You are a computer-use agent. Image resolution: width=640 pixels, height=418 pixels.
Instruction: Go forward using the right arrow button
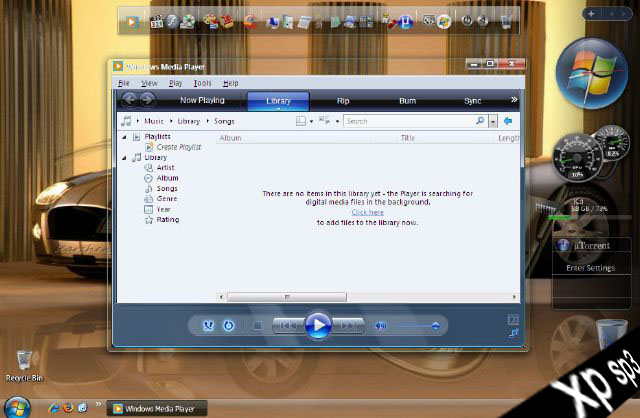click(x=147, y=100)
